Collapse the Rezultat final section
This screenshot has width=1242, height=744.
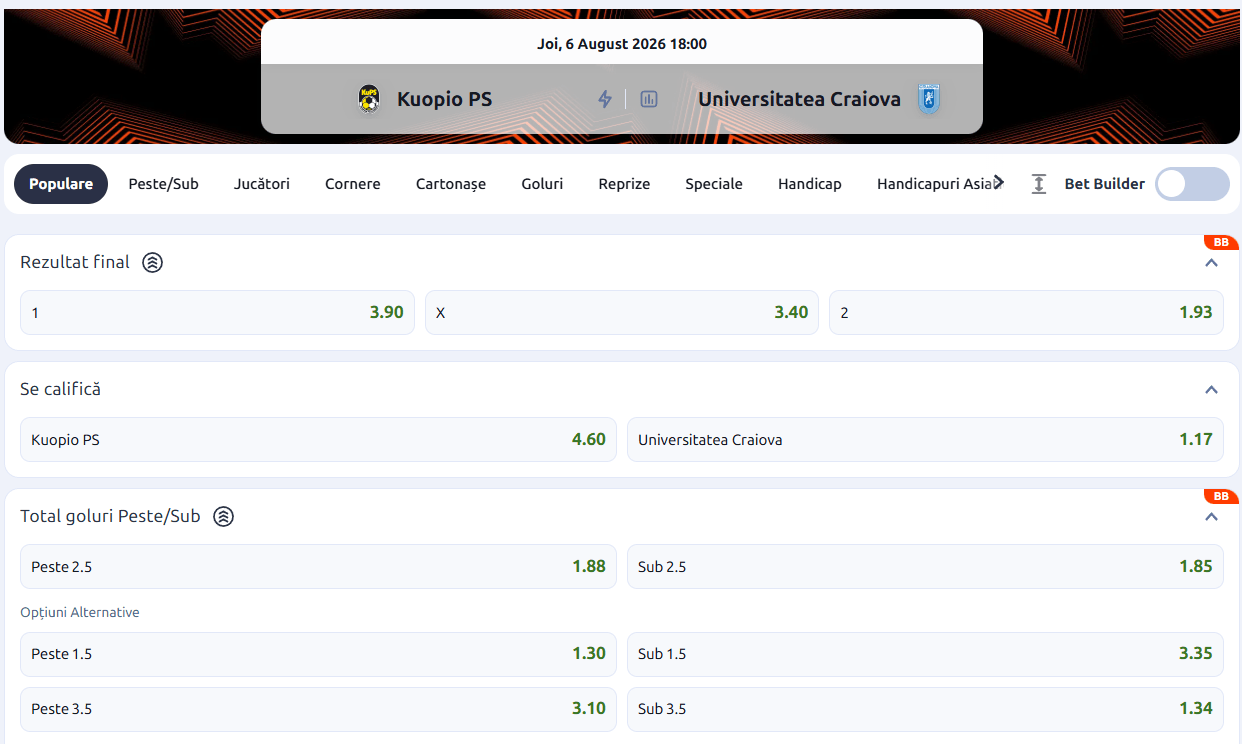(1211, 263)
